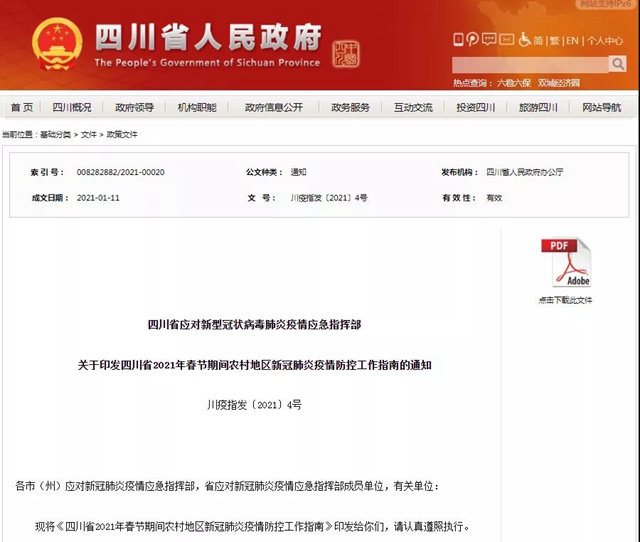Click validity value 有效
640x542 pixels.
point(494,198)
